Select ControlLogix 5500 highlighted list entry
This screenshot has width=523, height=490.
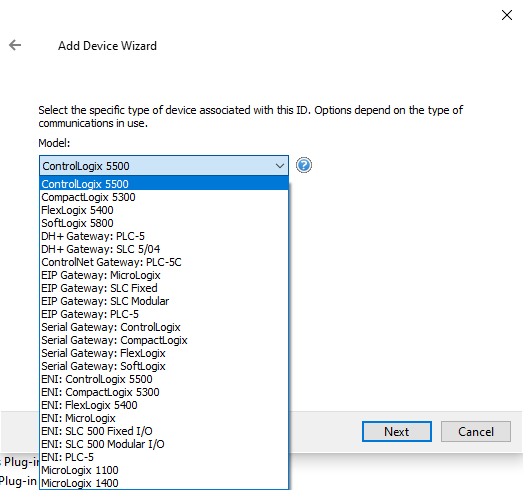pyautogui.click(x=164, y=184)
